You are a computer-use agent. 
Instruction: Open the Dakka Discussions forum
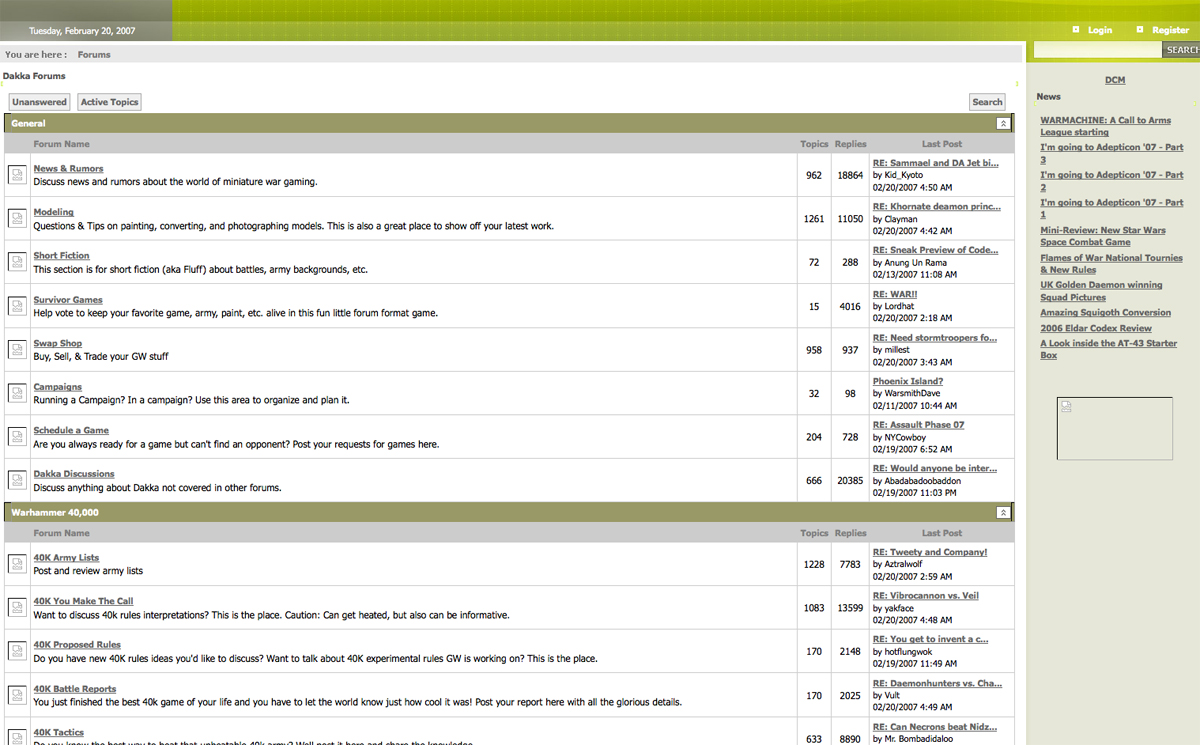(74, 474)
